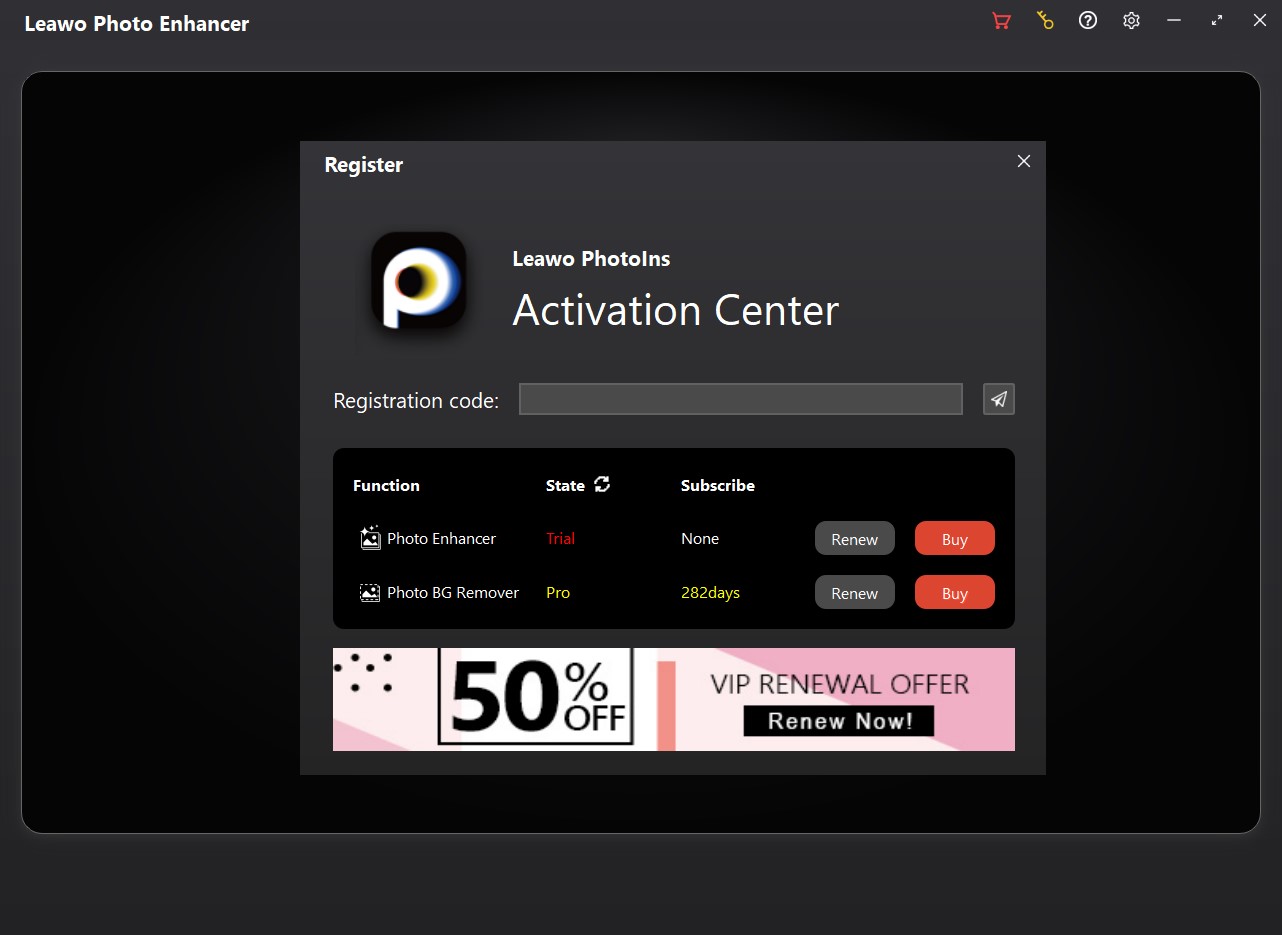Click the Leawo PhotoIns app logo
The image size is (1282, 935).
point(418,281)
